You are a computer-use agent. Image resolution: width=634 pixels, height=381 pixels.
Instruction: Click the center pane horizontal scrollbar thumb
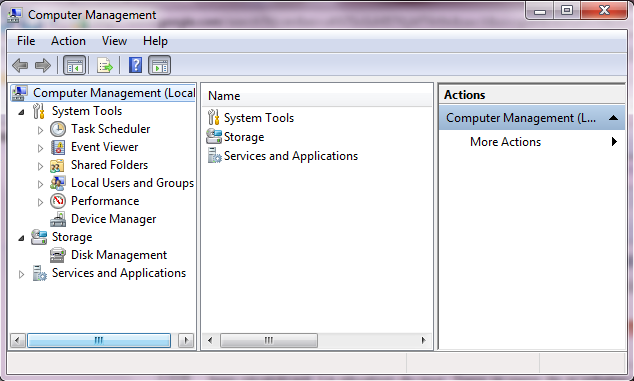[269, 340]
